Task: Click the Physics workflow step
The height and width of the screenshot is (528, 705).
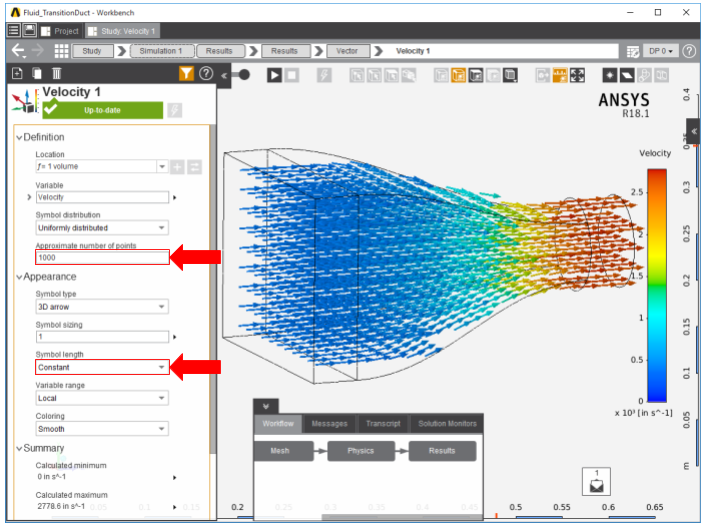Action: tap(361, 451)
